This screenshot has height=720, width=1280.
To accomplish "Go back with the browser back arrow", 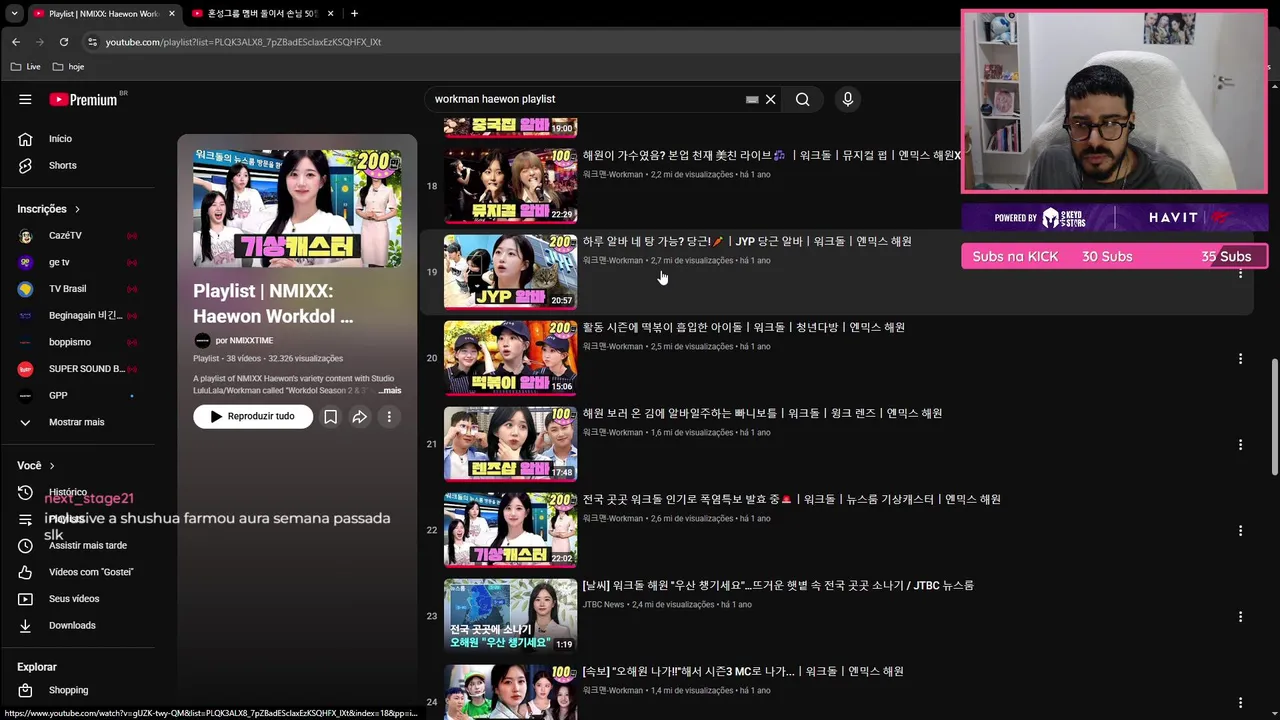I will [16, 42].
